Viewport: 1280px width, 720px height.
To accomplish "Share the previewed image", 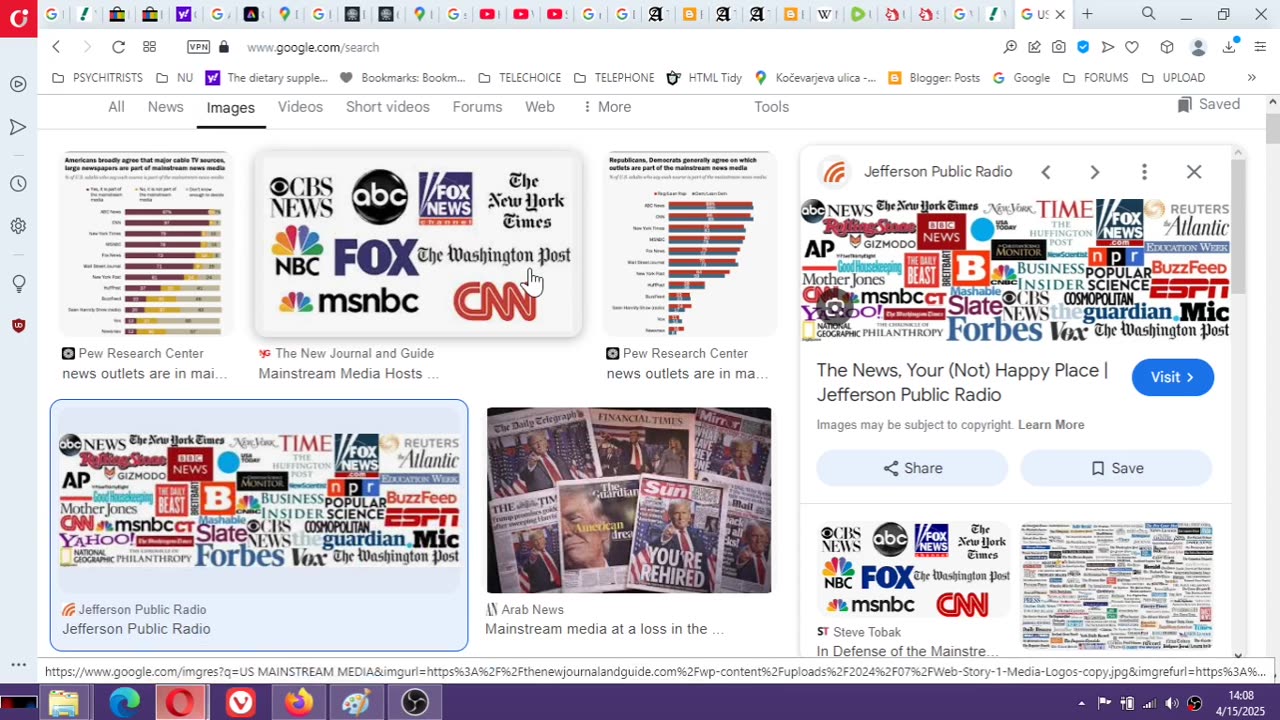I will [912, 468].
